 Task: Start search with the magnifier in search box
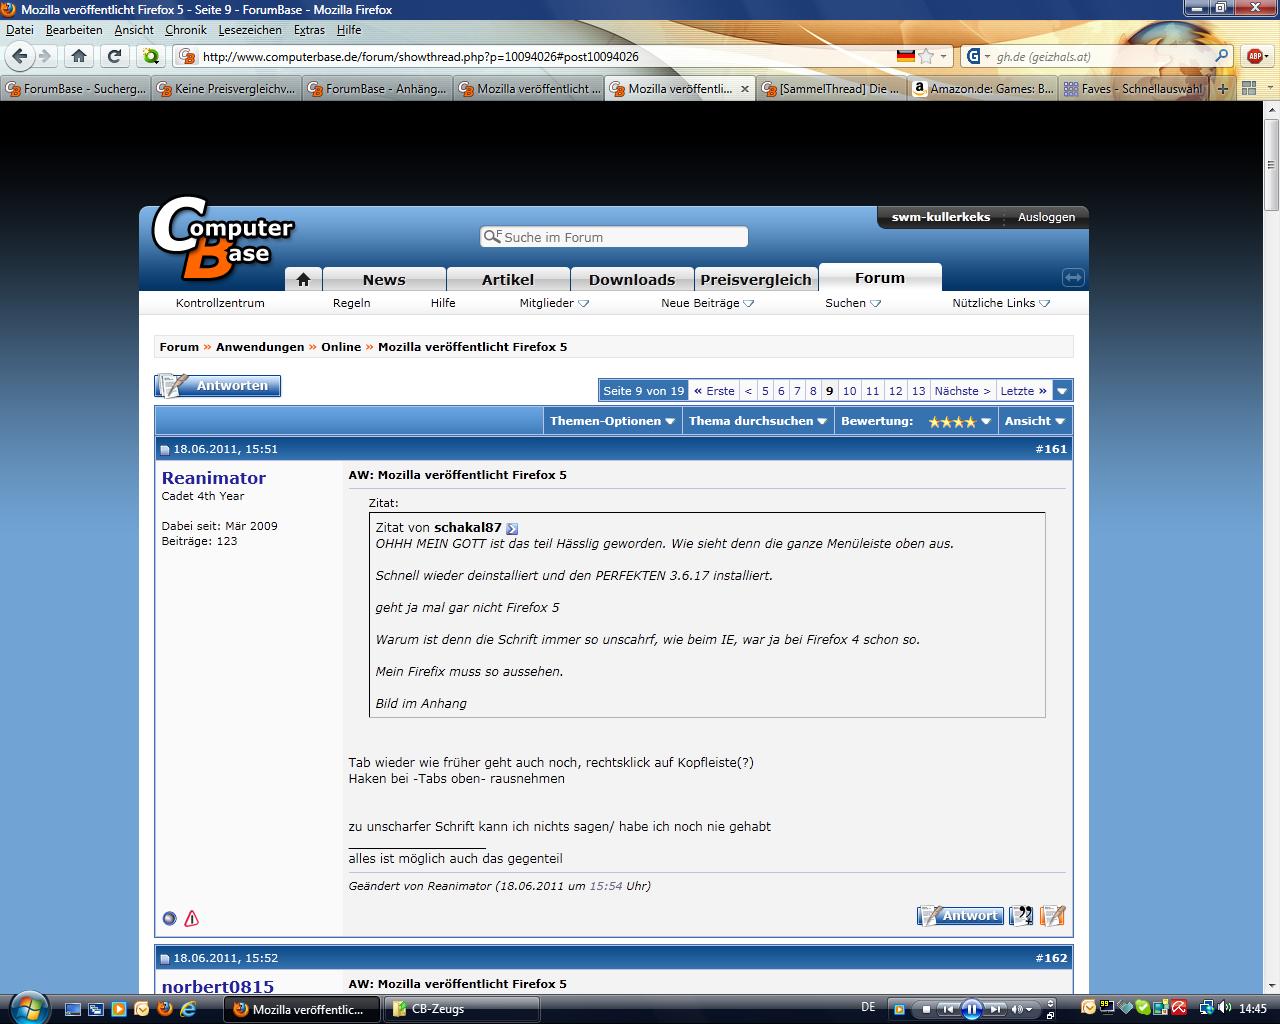pyautogui.click(x=1221, y=56)
